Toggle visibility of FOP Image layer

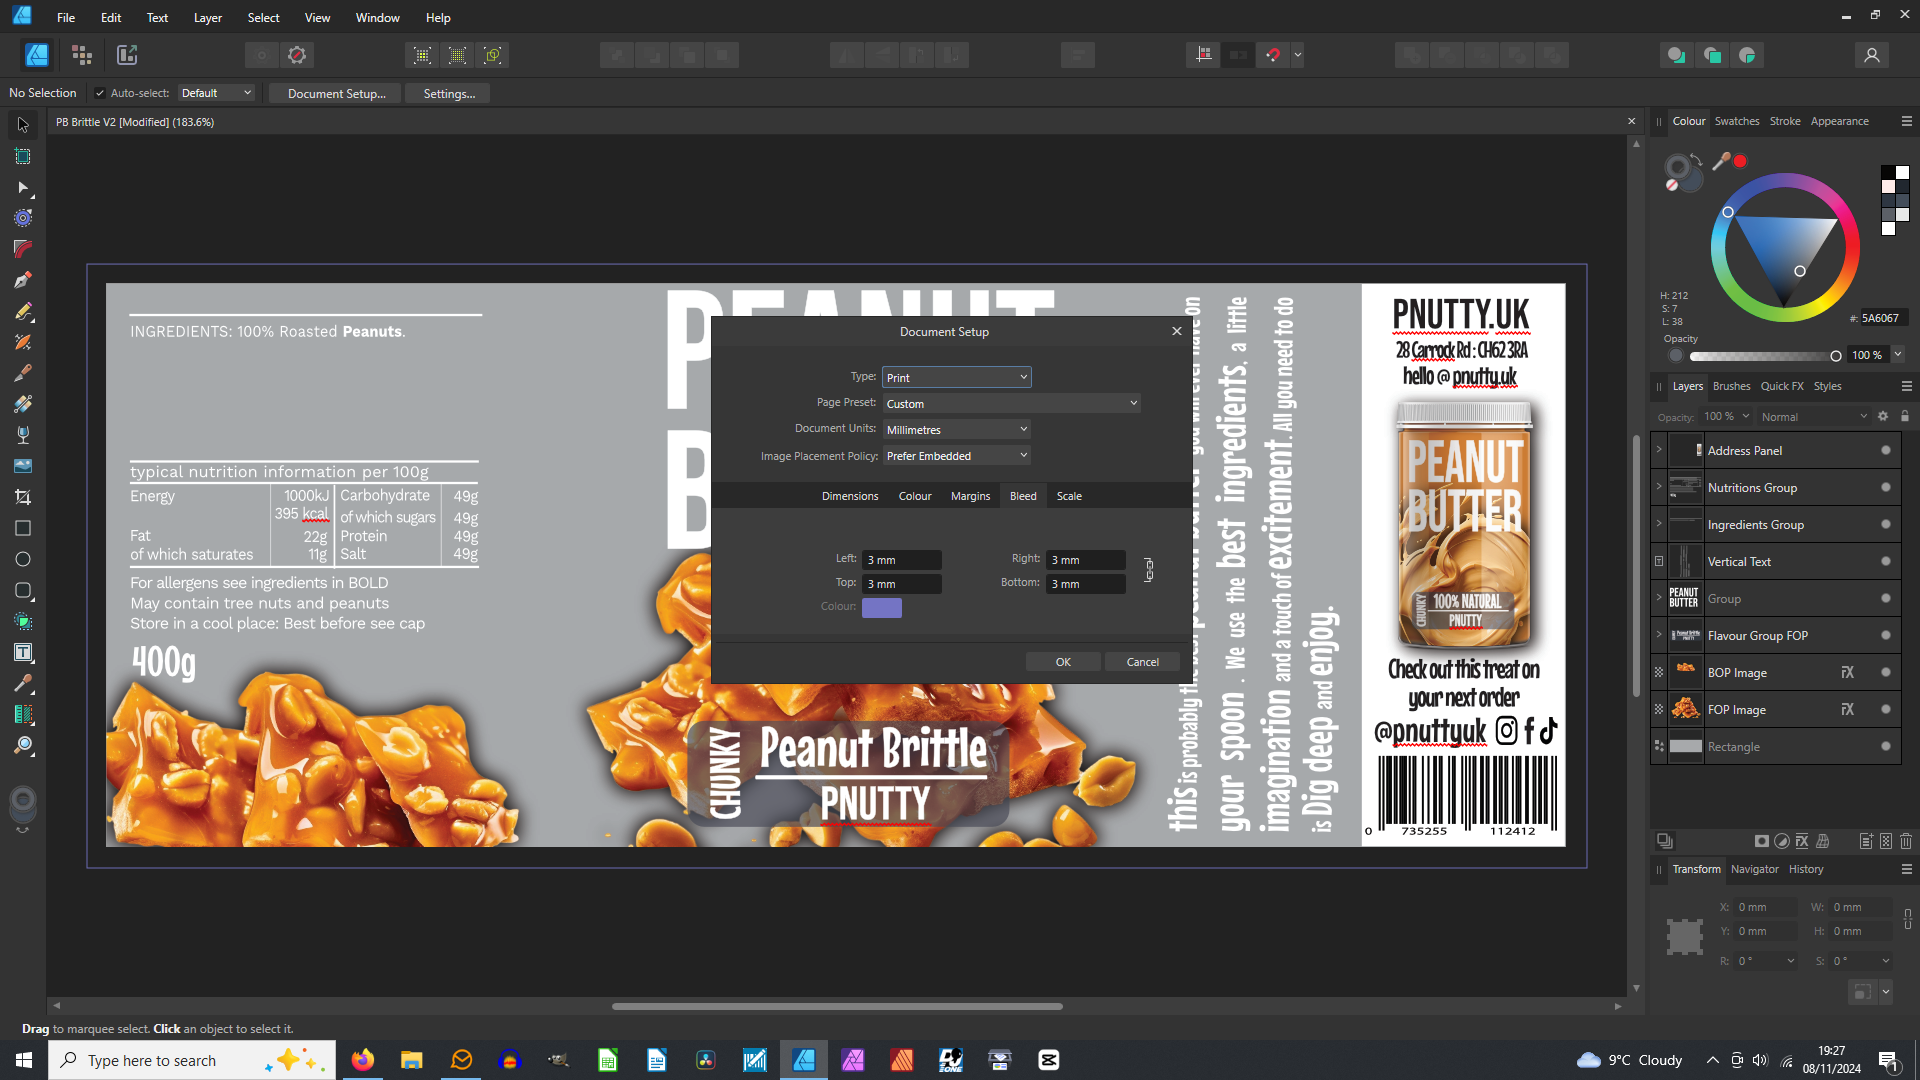(1886, 710)
